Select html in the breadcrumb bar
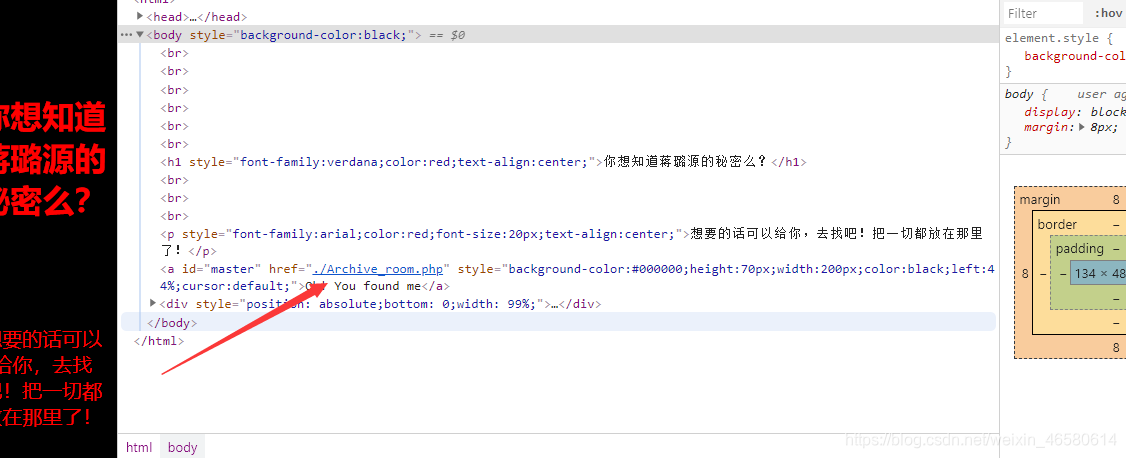1126x458 pixels. pyautogui.click(x=139, y=447)
